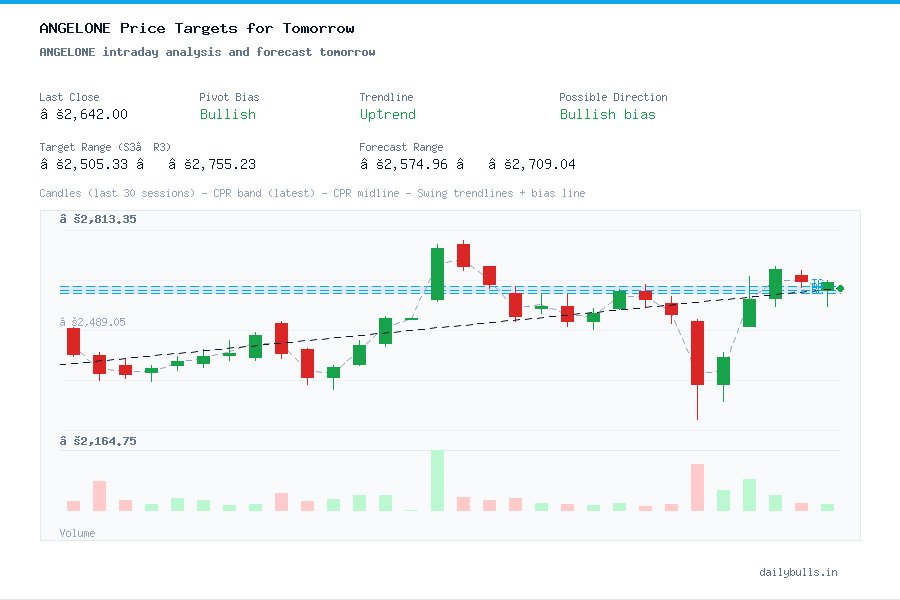900x600 pixels.
Task: Enable the Bullish bias direction marker
Action: tap(608, 114)
